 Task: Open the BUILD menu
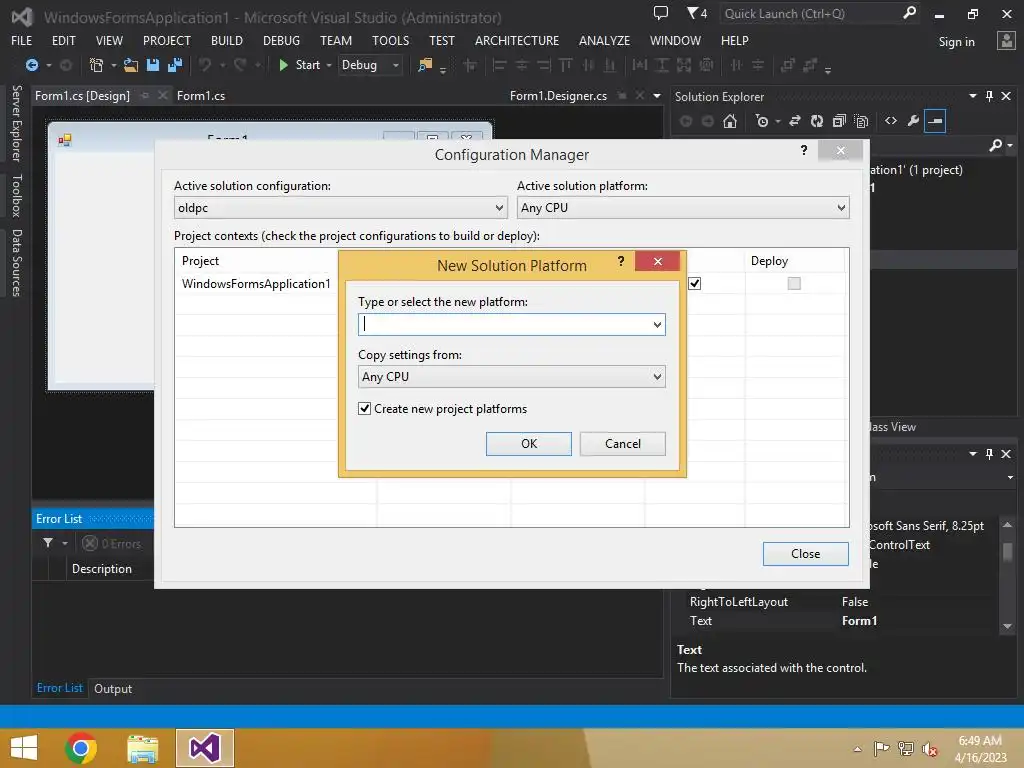coord(227,40)
